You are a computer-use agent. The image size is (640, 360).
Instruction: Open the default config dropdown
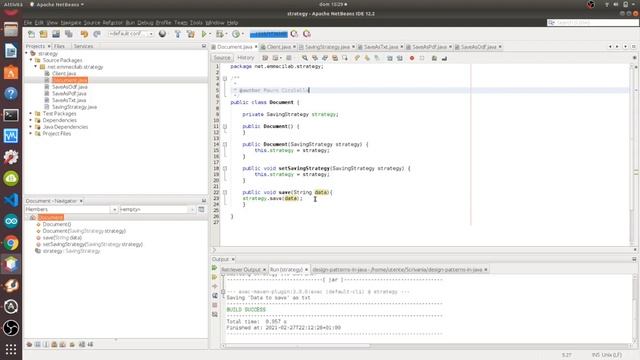click(131, 34)
